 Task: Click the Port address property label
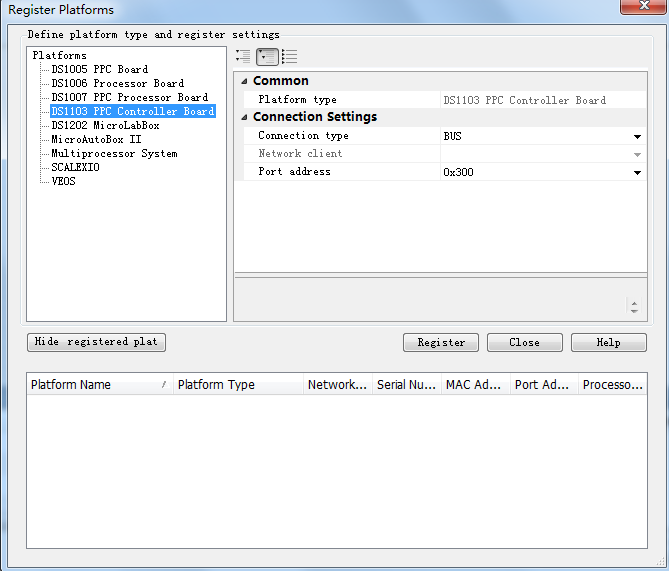294,172
